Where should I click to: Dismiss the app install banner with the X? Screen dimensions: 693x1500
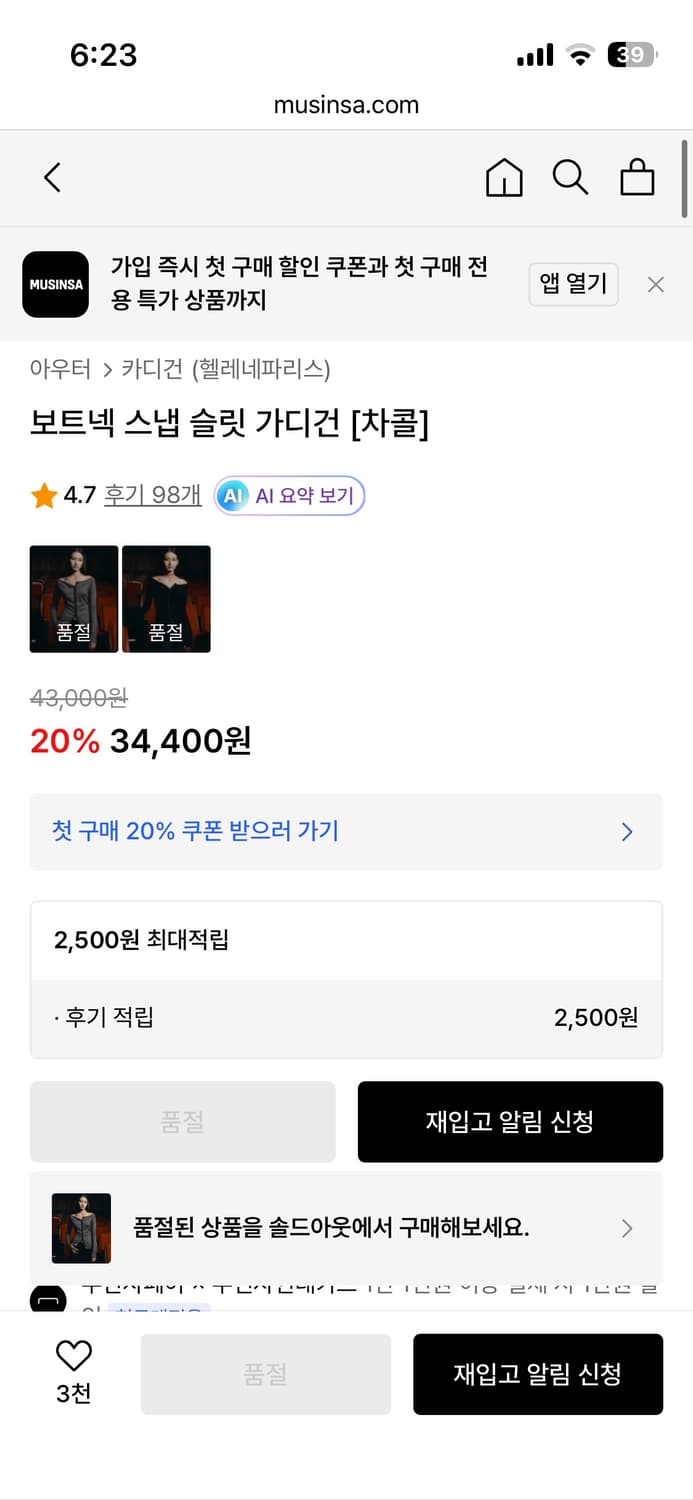655,284
